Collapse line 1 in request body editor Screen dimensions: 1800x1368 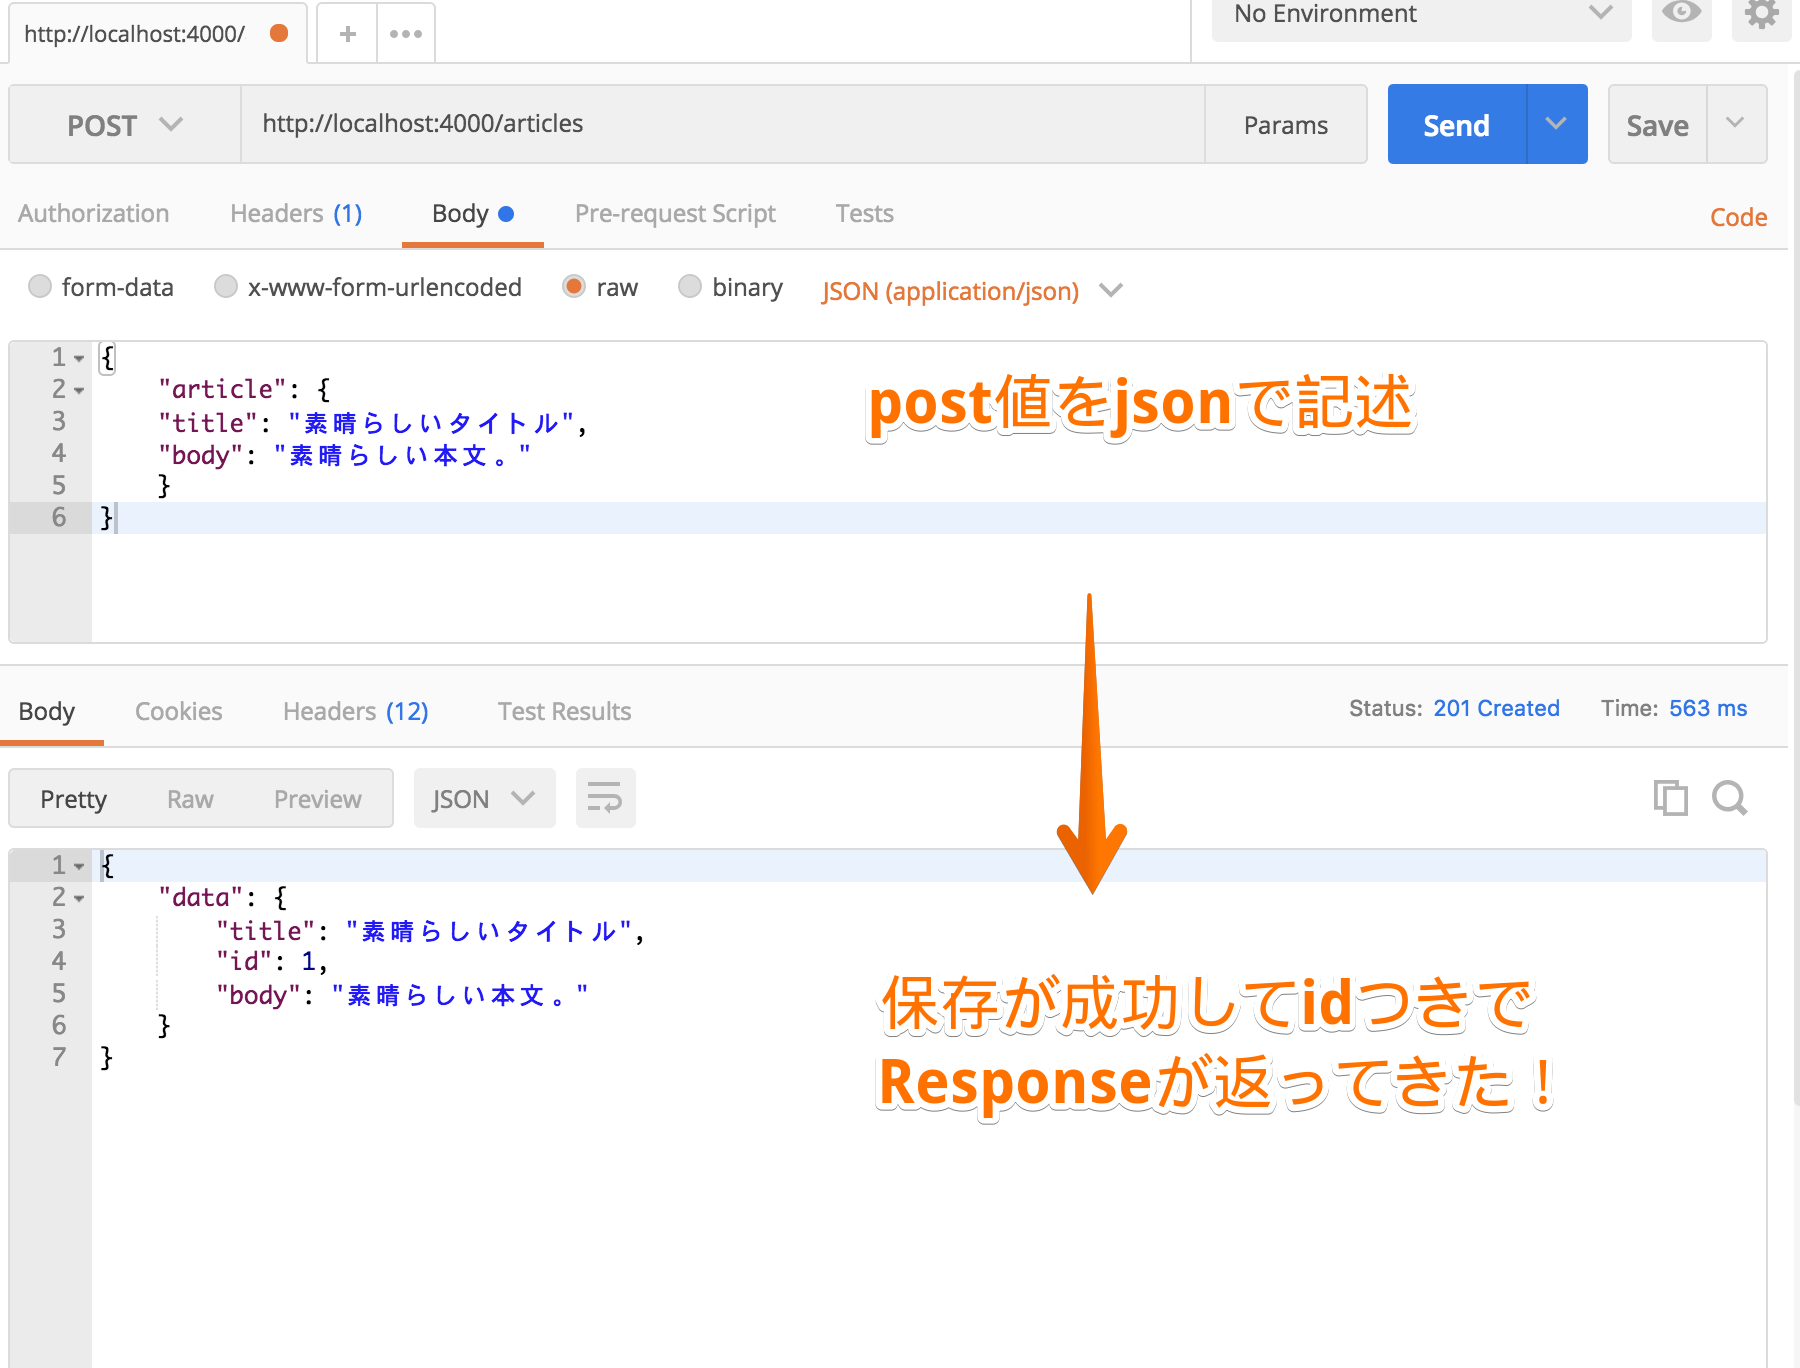(x=79, y=358)
